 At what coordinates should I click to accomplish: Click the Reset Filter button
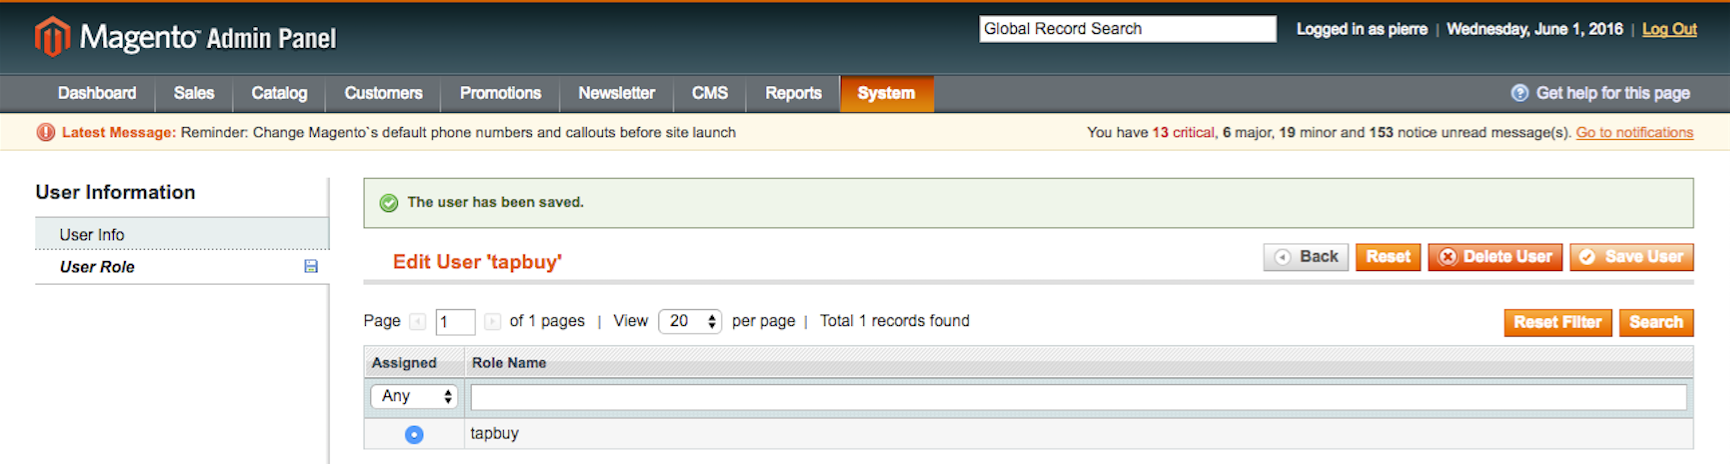pyautogui.click(x=1557, y=322)
